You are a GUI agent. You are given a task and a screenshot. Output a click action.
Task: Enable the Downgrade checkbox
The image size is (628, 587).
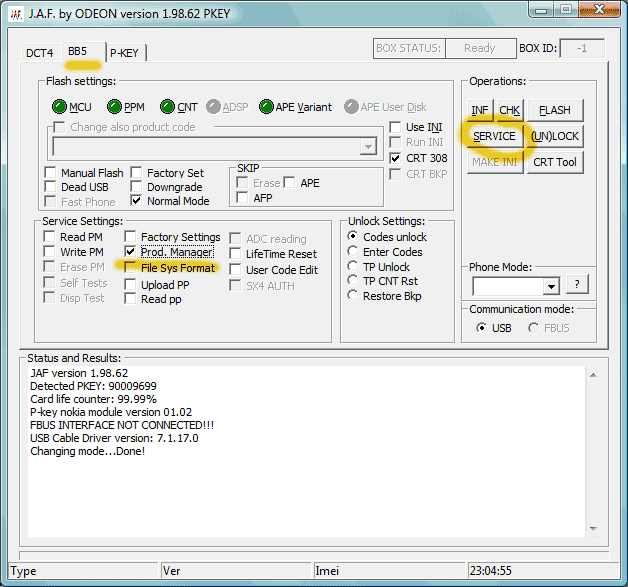click(136, 187)
